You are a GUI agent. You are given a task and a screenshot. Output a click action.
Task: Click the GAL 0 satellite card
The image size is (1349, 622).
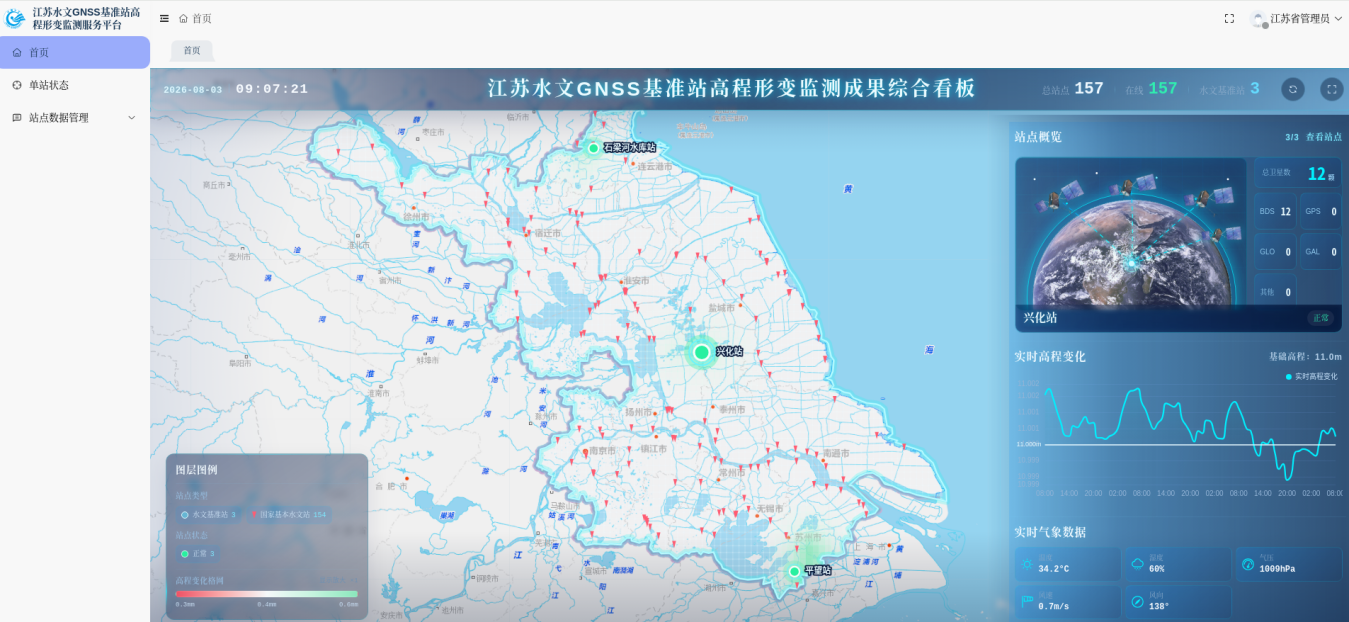coord(1320,252)
